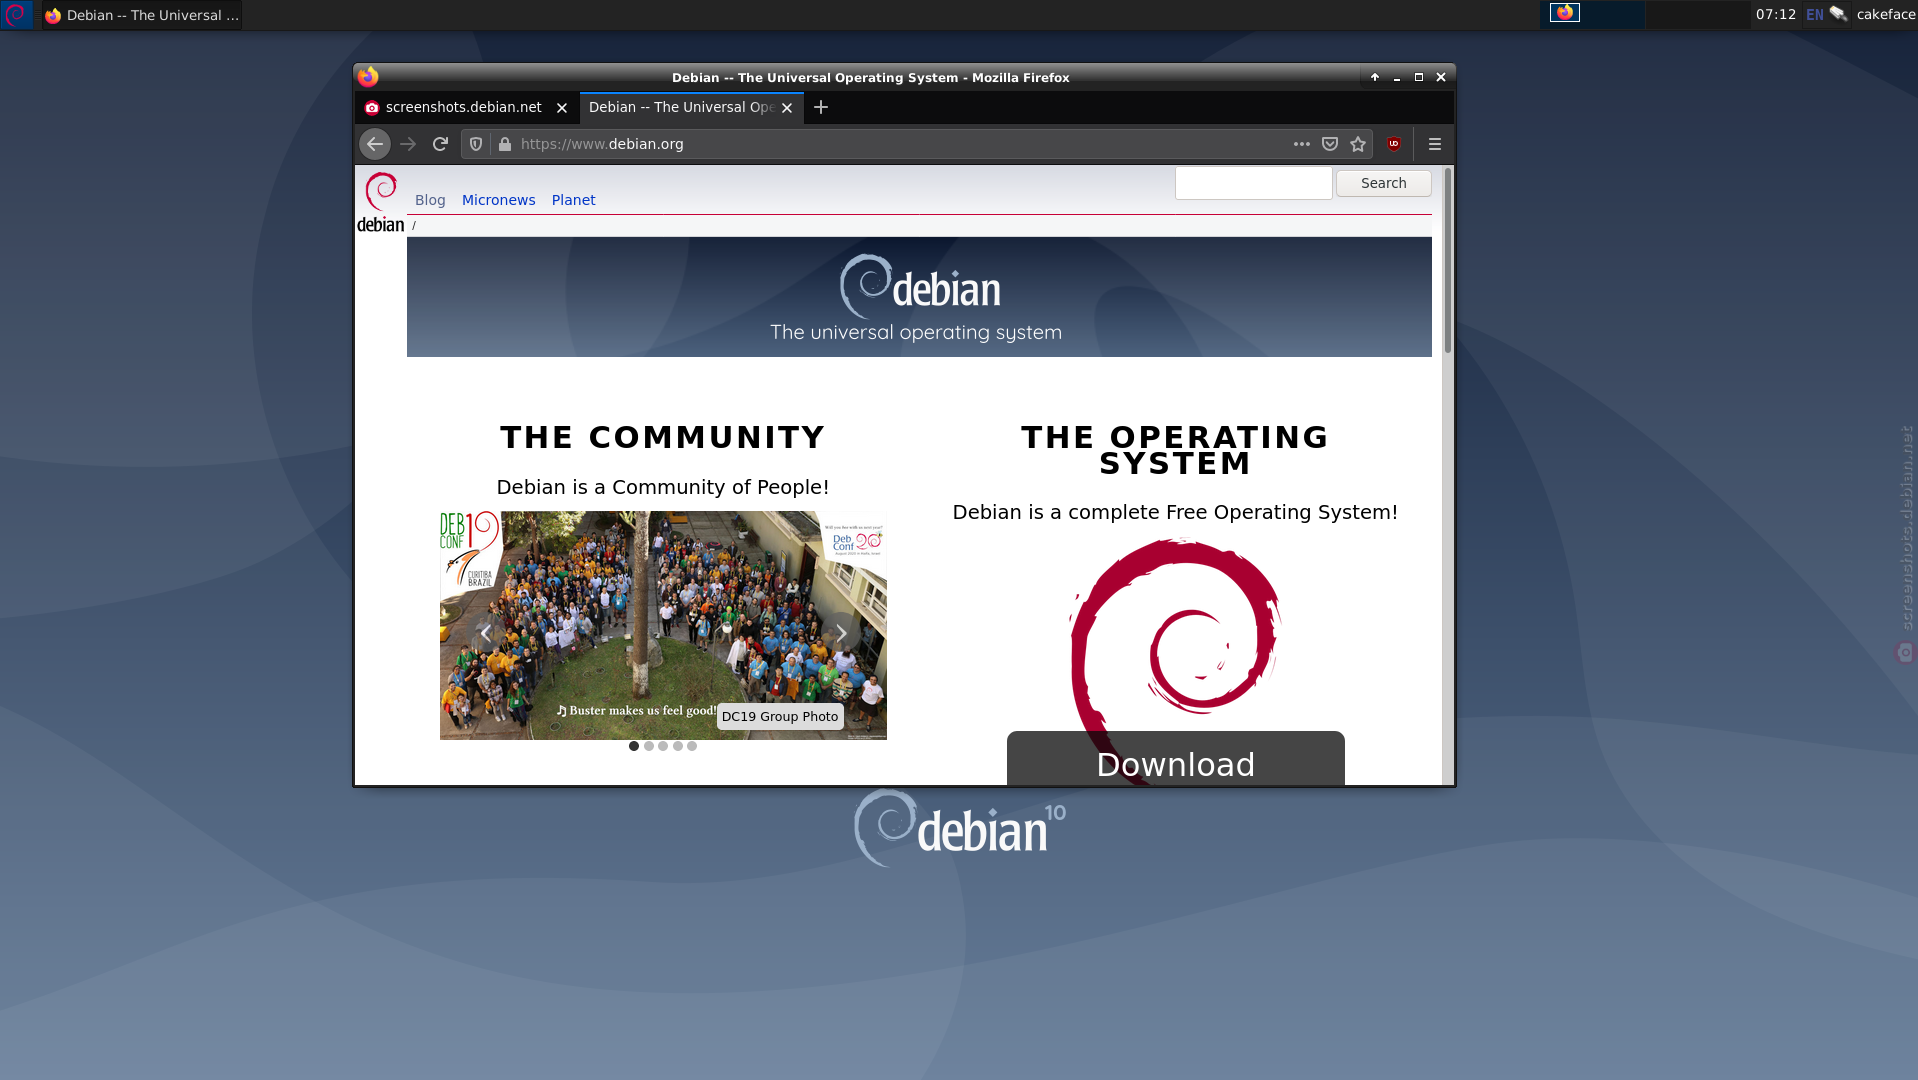Click the Debian taskbar window button
The width and height of the screenshot is (1918, 1080).
141,15
